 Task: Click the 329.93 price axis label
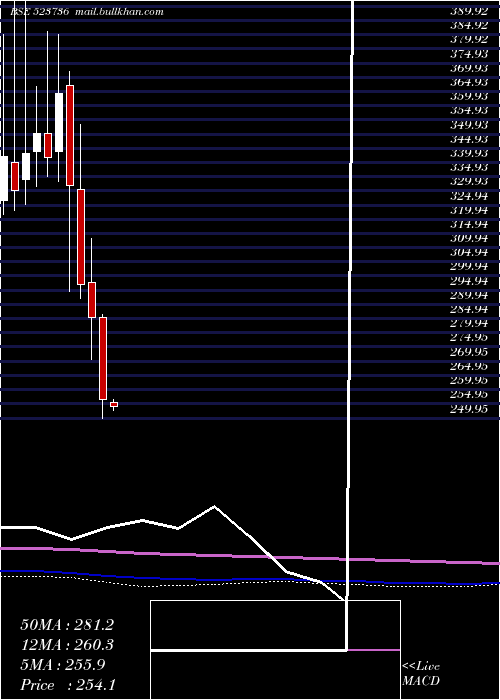coord(469,182)
